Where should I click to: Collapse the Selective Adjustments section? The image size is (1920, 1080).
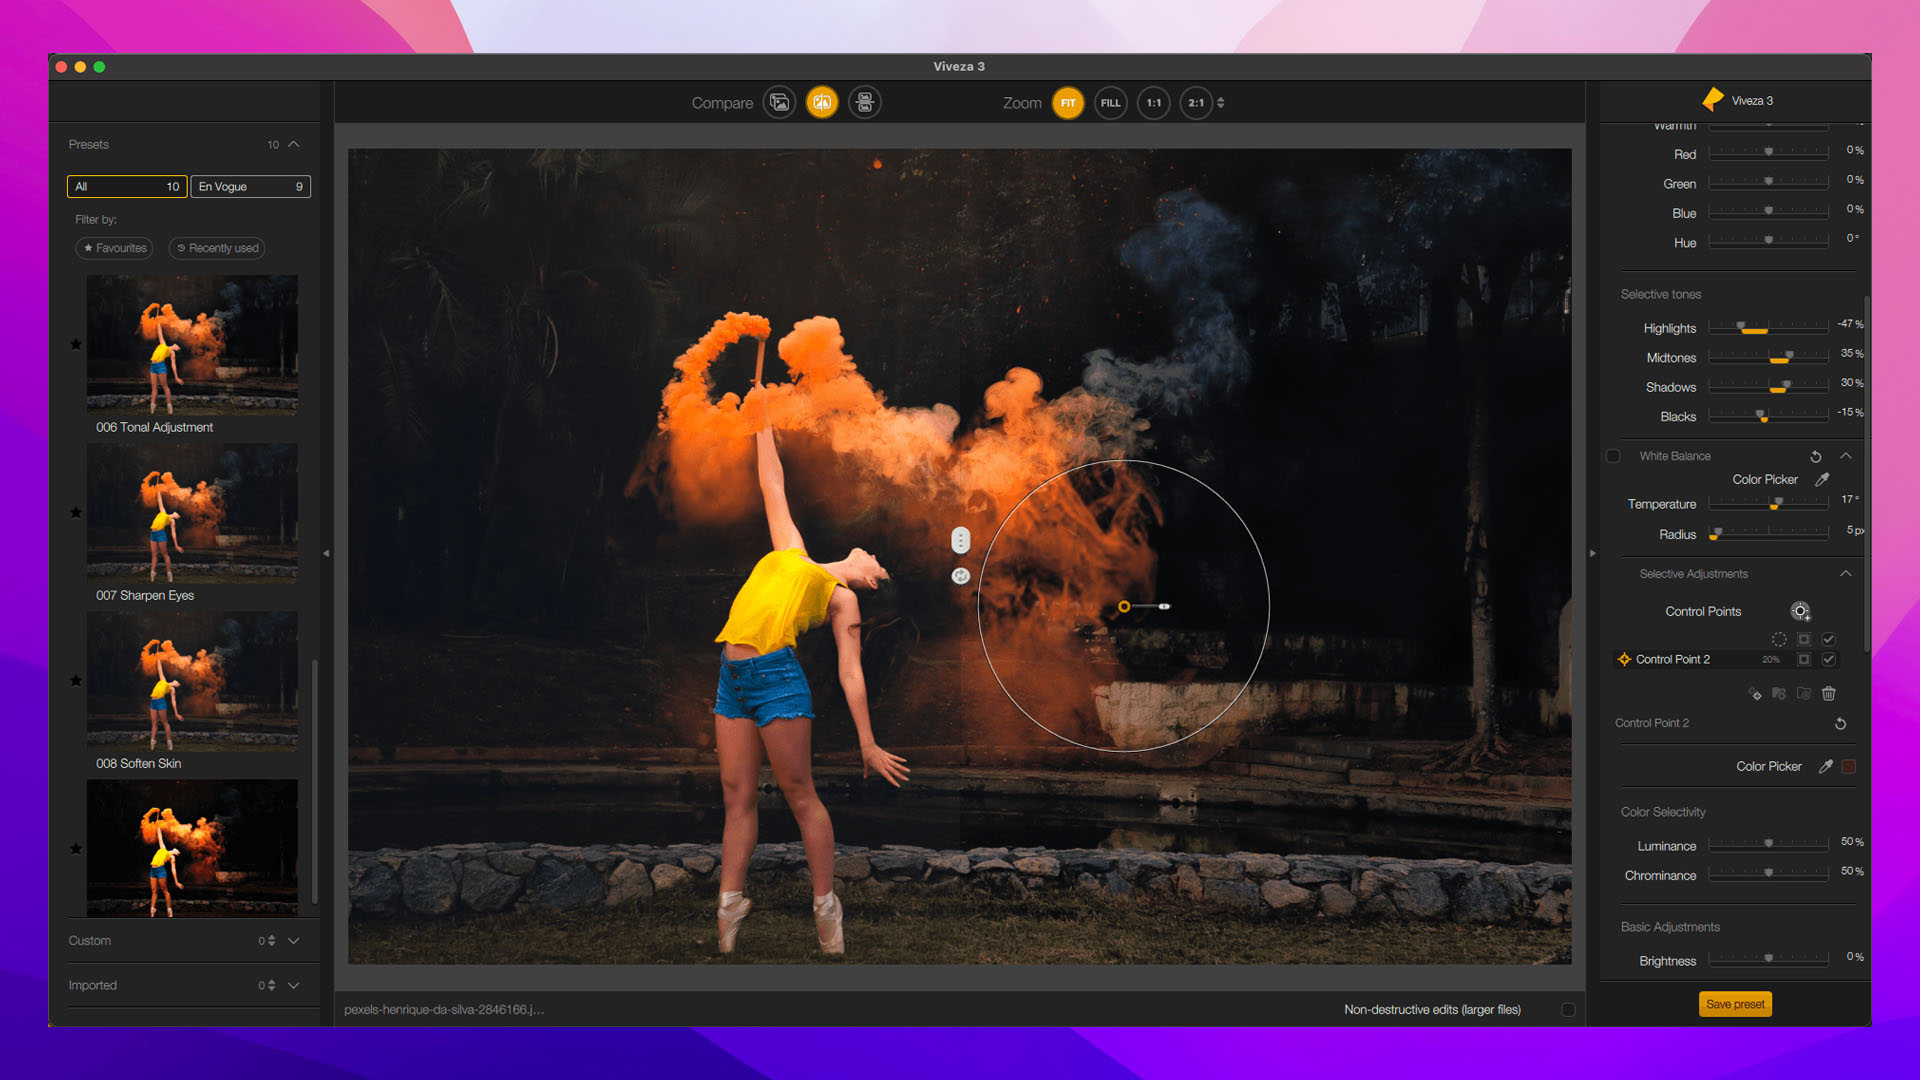[1846, 574]
